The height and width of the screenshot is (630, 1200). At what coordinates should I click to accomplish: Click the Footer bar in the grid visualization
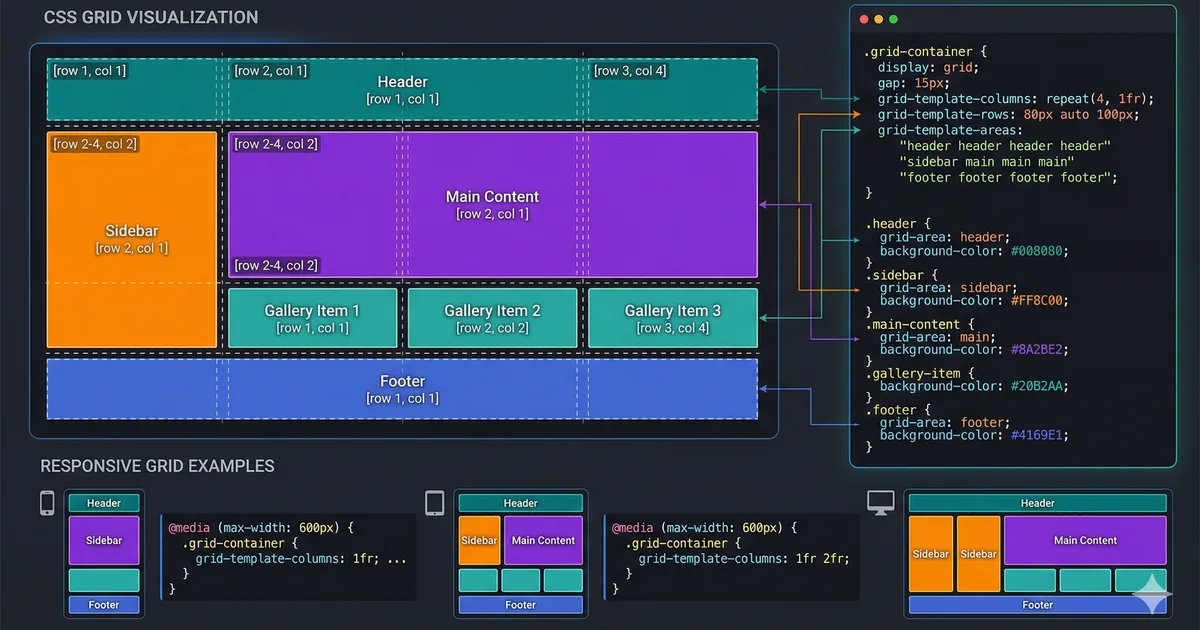pyautogui.click(x=402, y=389)
